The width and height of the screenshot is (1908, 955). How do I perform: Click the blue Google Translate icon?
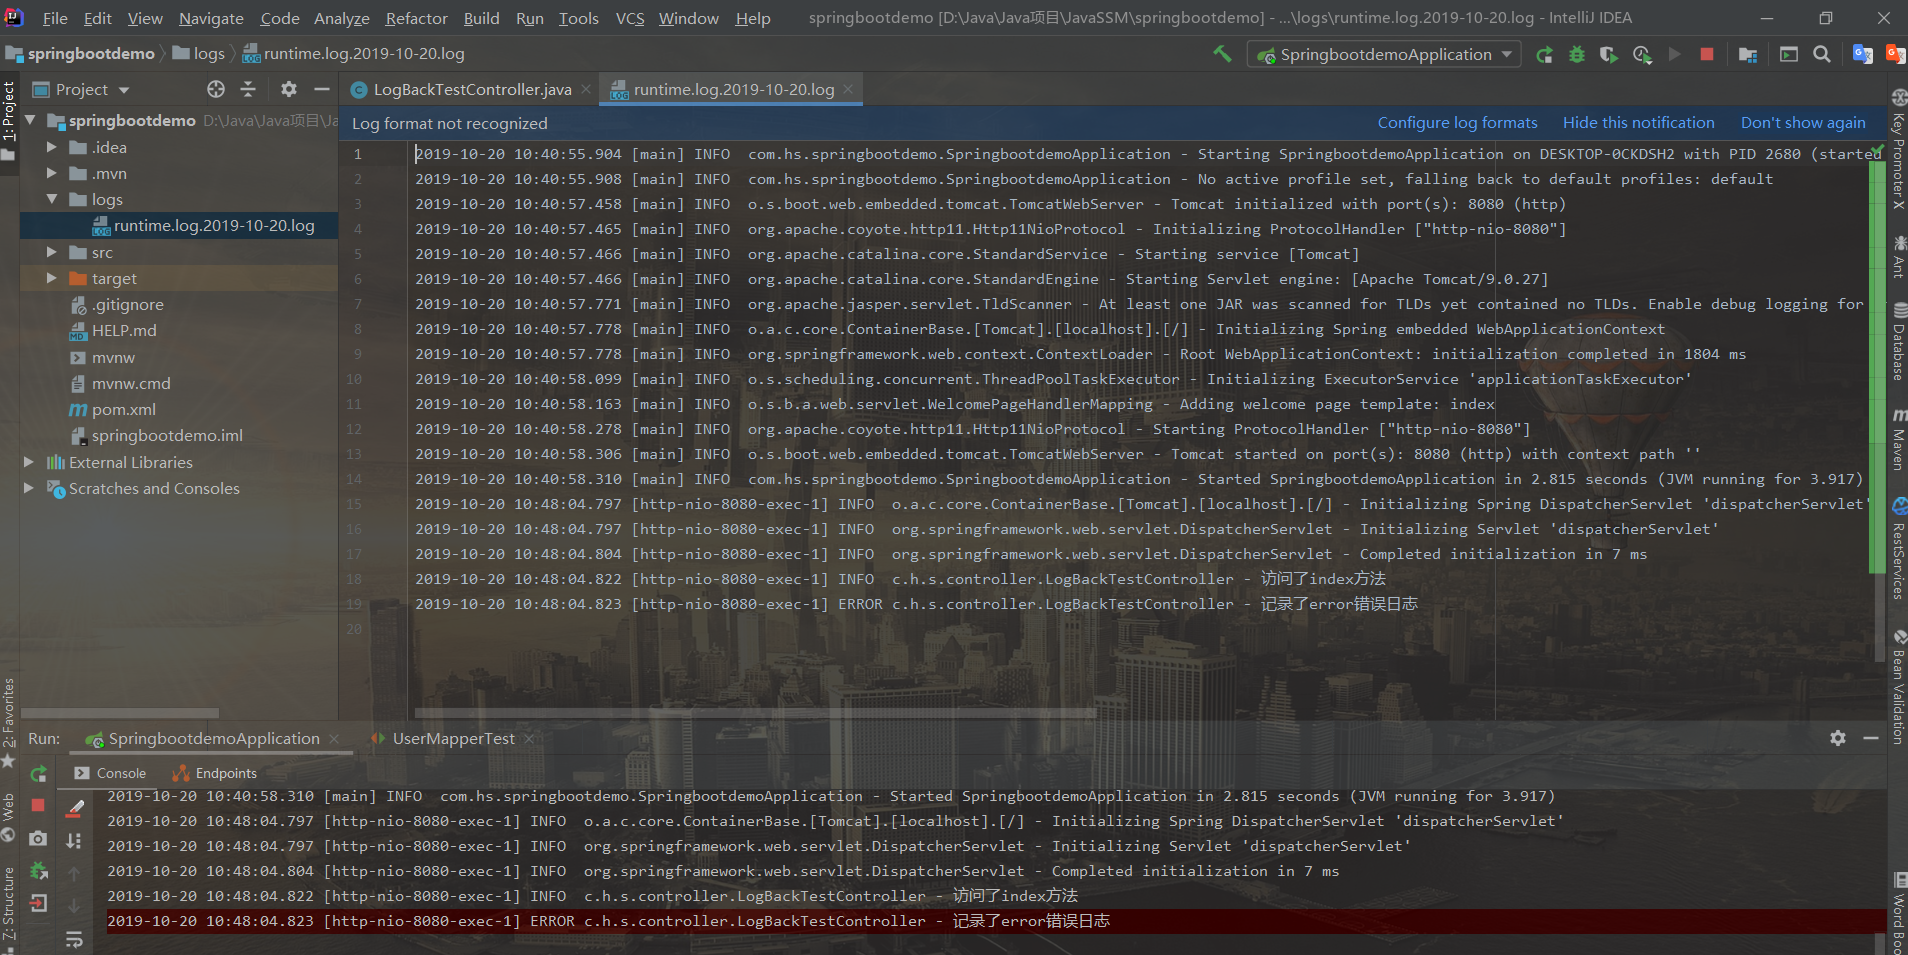point(1862,54)
